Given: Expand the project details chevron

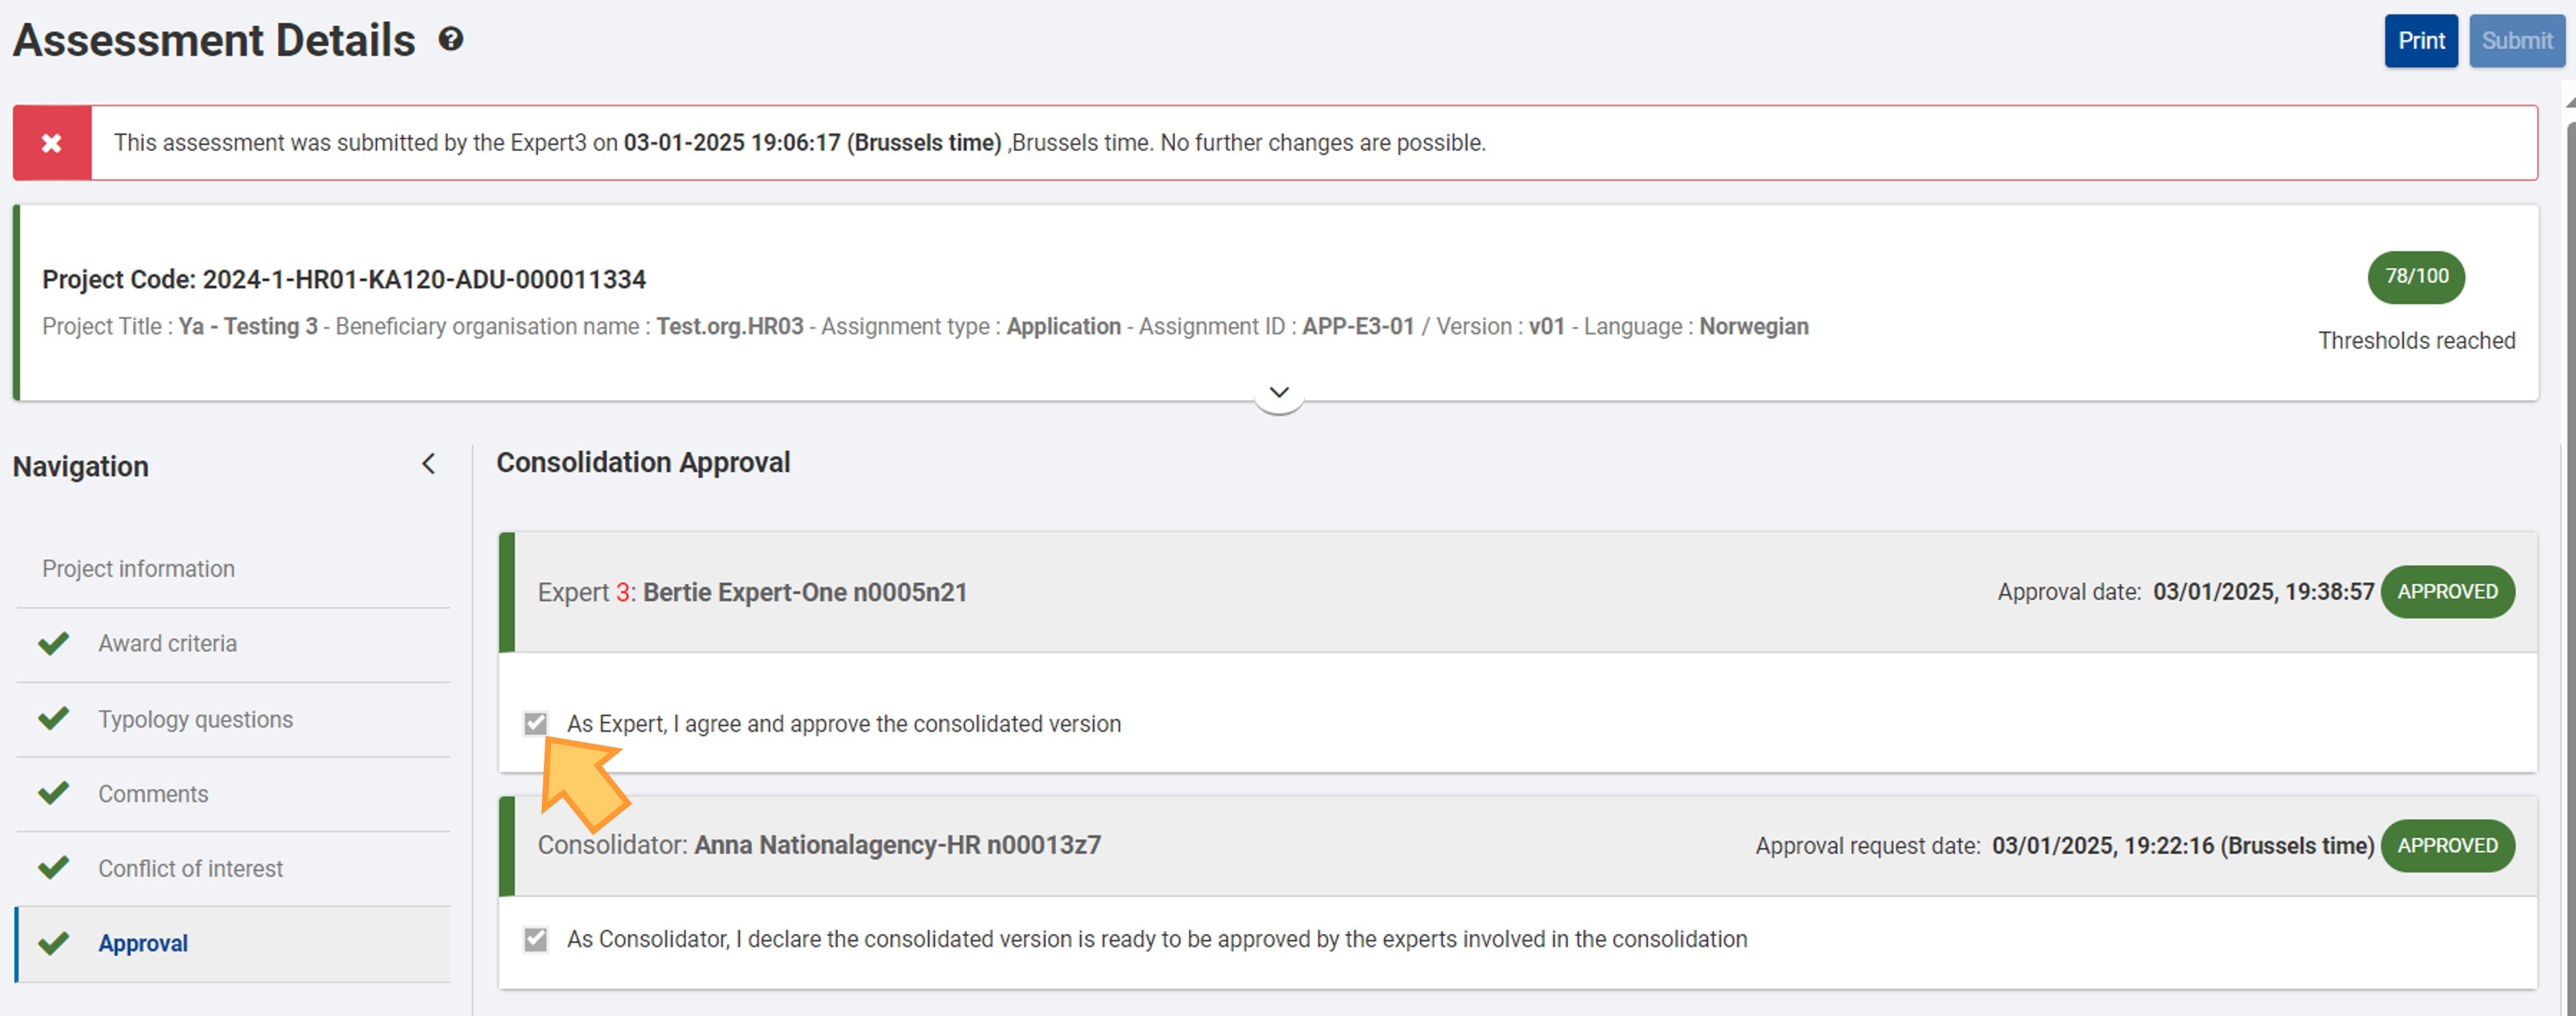Looking at the screenshot, I should click(1278, 392).
